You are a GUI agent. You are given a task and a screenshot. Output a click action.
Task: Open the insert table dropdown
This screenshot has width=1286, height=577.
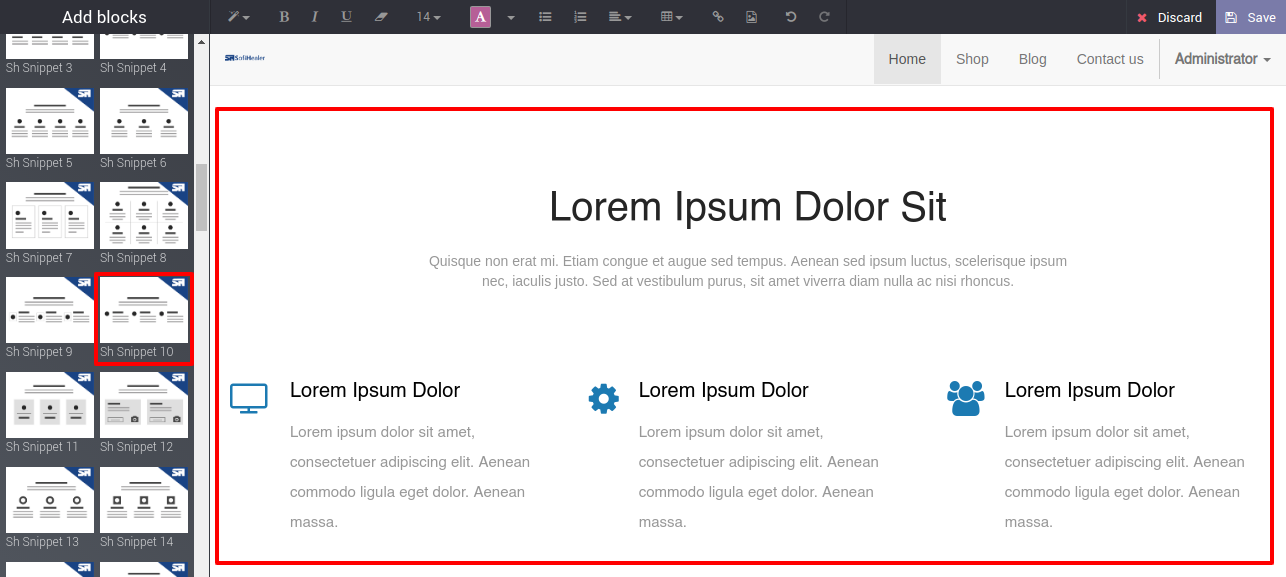click(672, 17)
